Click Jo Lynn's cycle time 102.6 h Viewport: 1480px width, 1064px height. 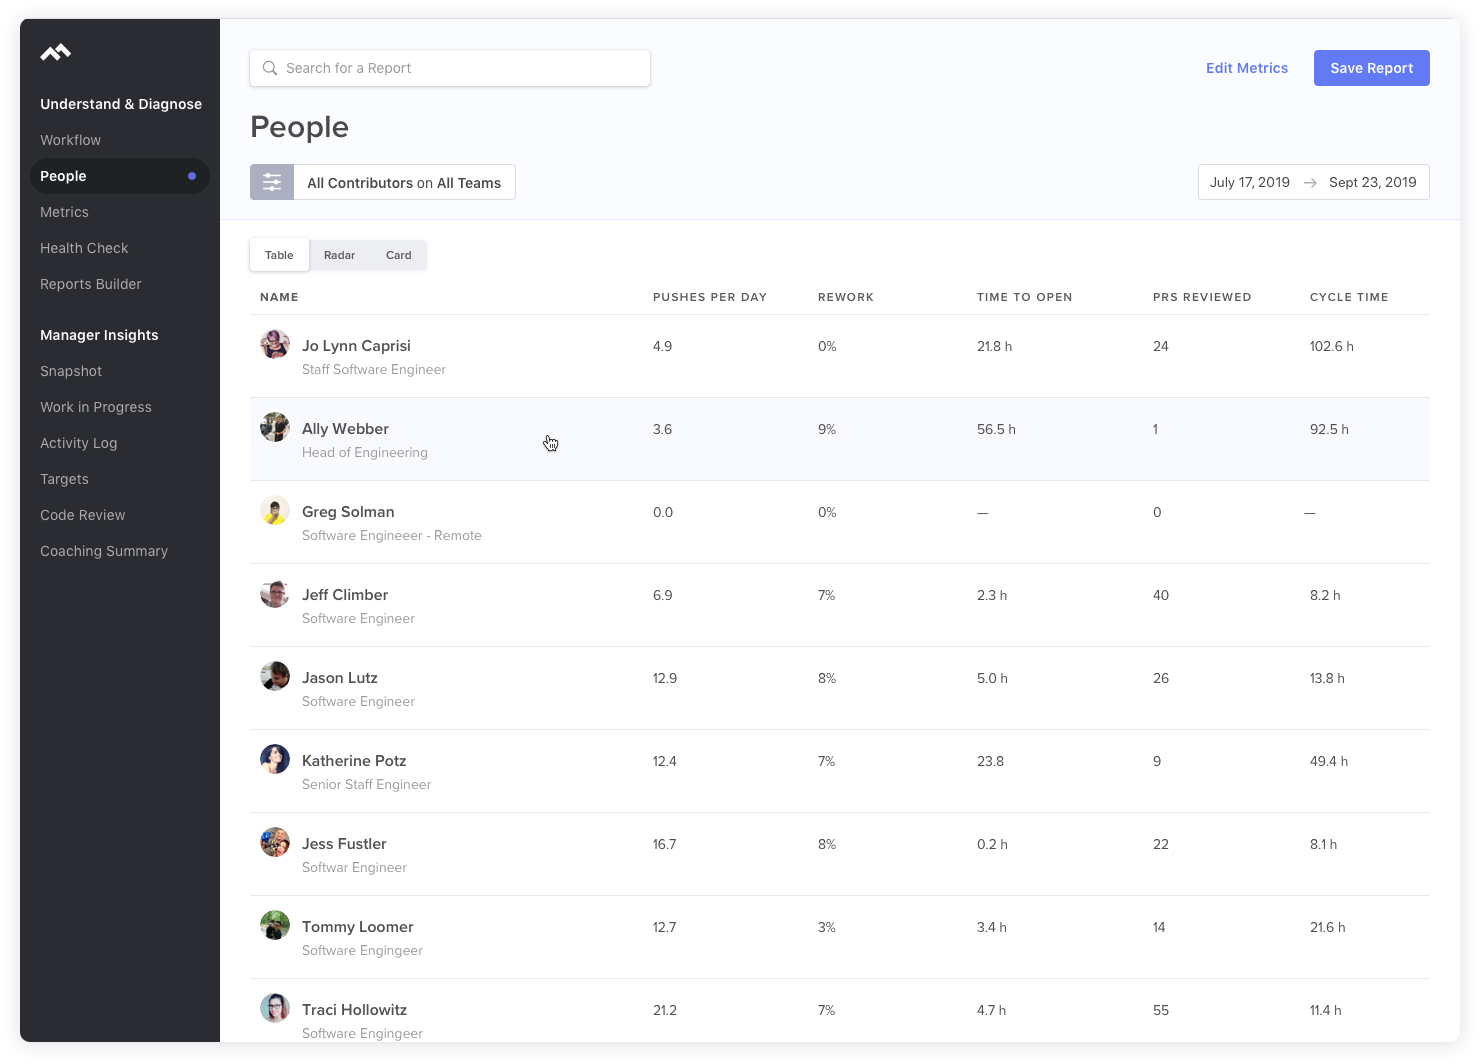pyautogui.click(x=1332, y=346)
